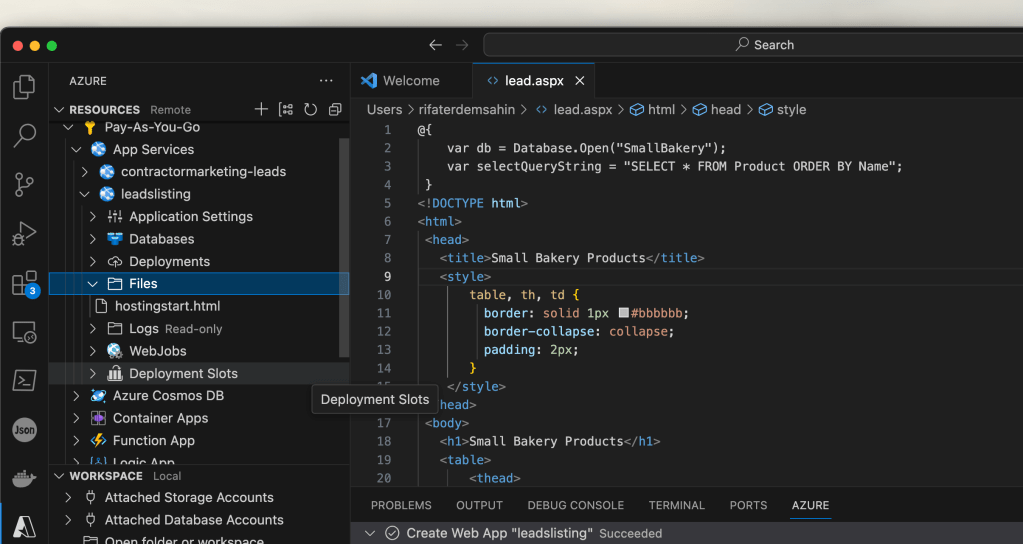Image resolution: width=1023 pixels, height=544 pixels.
Task: Expand Attached Storage Accounts
Action: coord(69,497)
